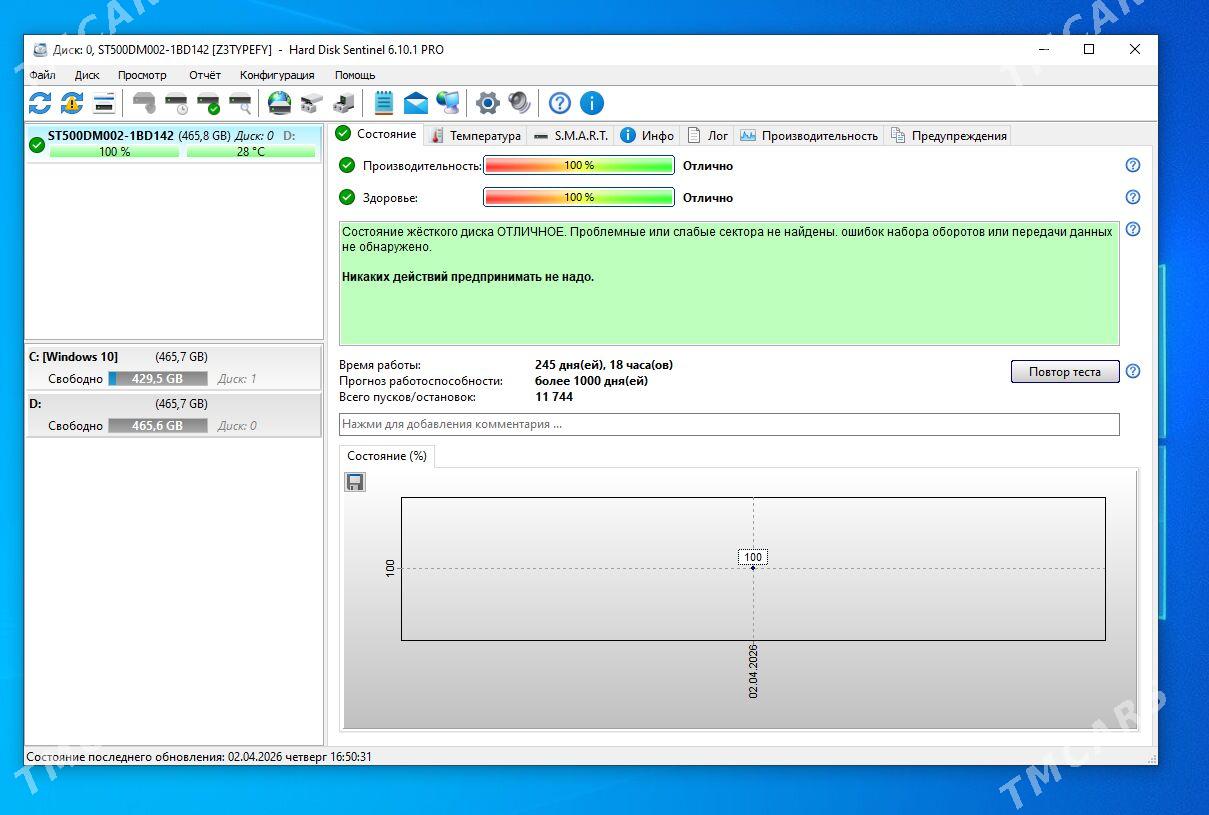Click the Здоровье 100% health bar
This screenshot has height=815, width=1209.
[x=578, y=197]
